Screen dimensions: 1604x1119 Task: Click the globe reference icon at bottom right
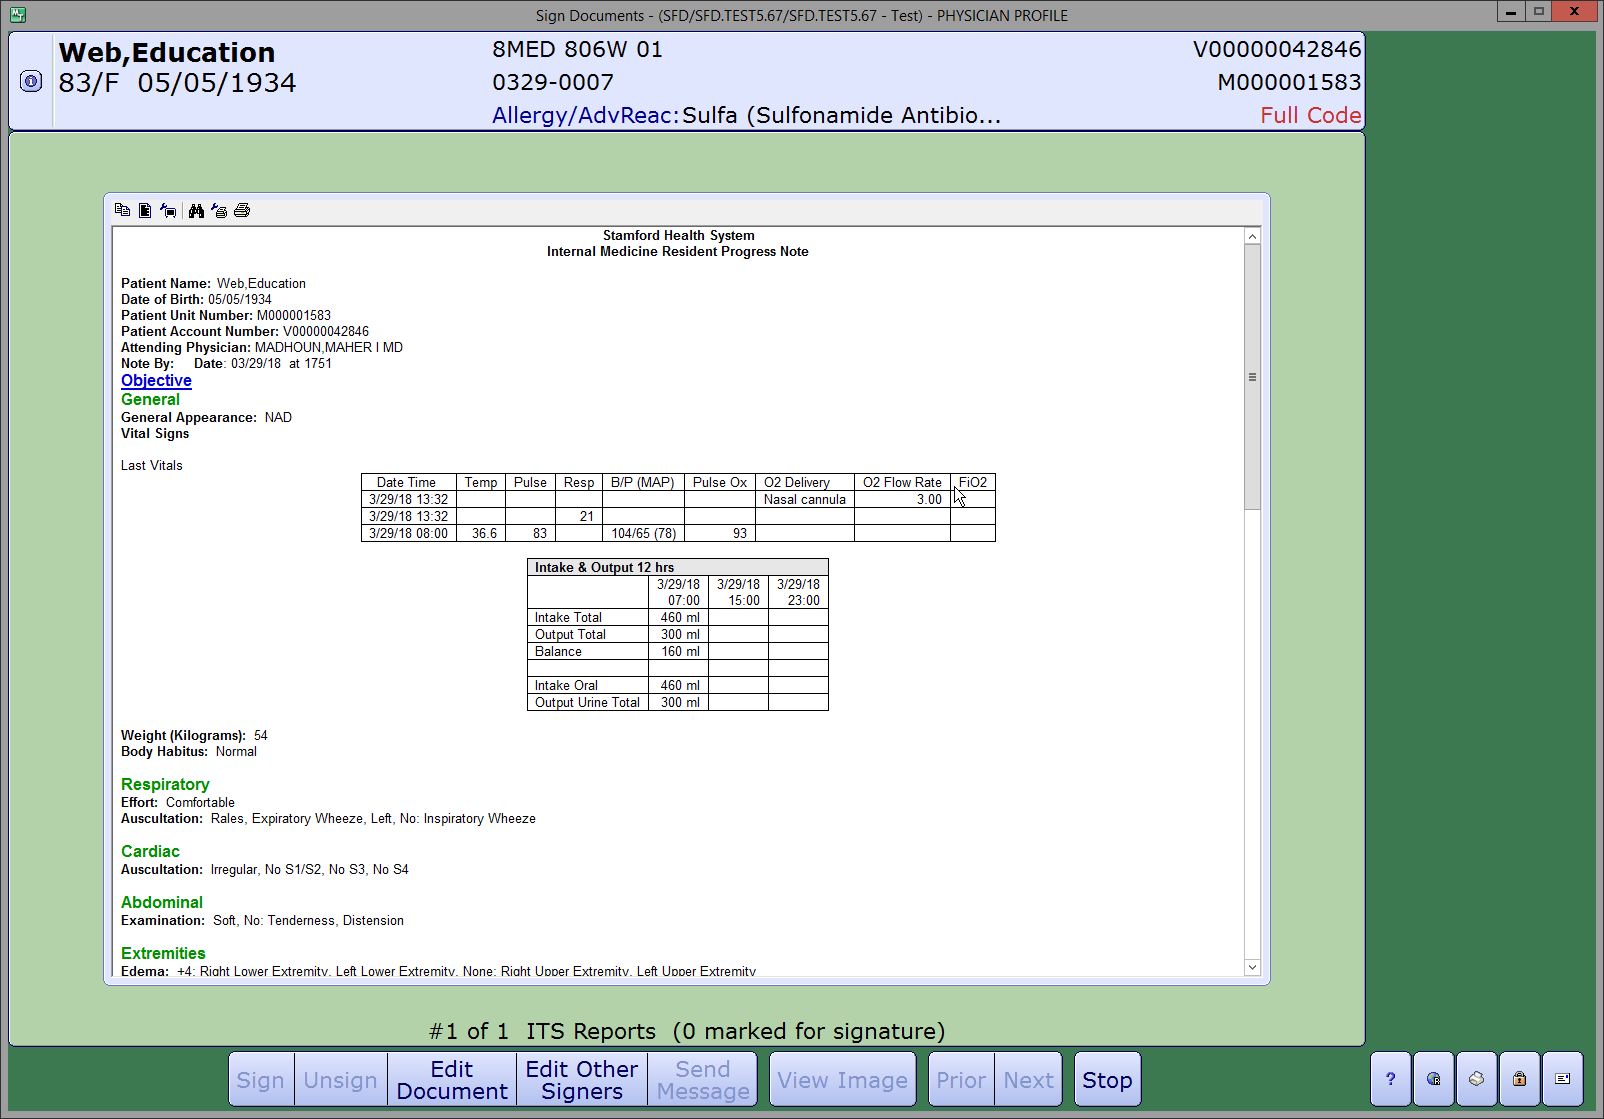coord(1433,1079)
